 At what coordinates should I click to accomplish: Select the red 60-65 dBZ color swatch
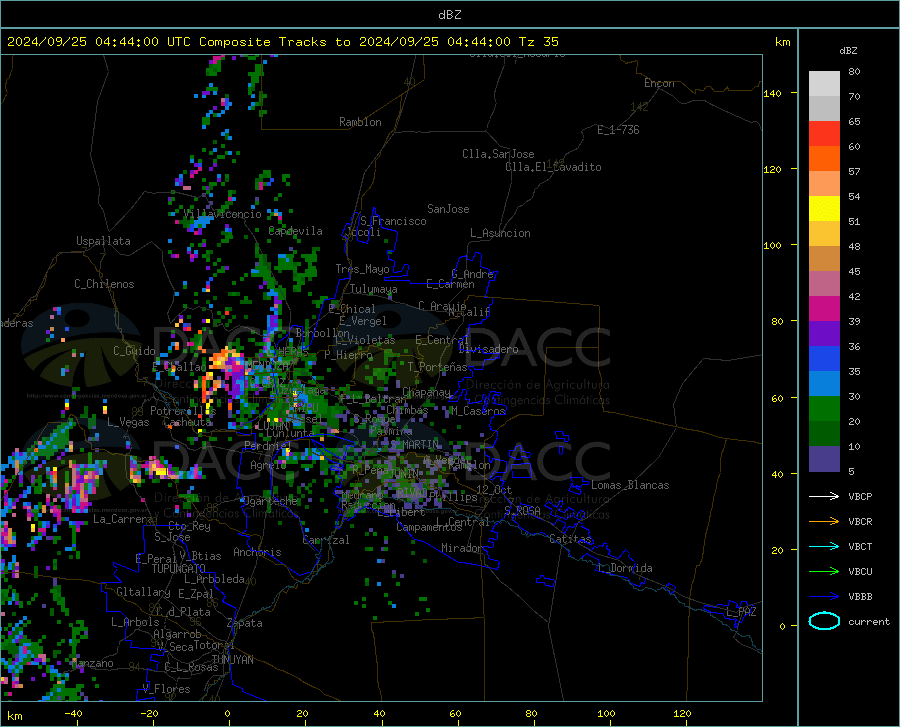coord(824,134)
